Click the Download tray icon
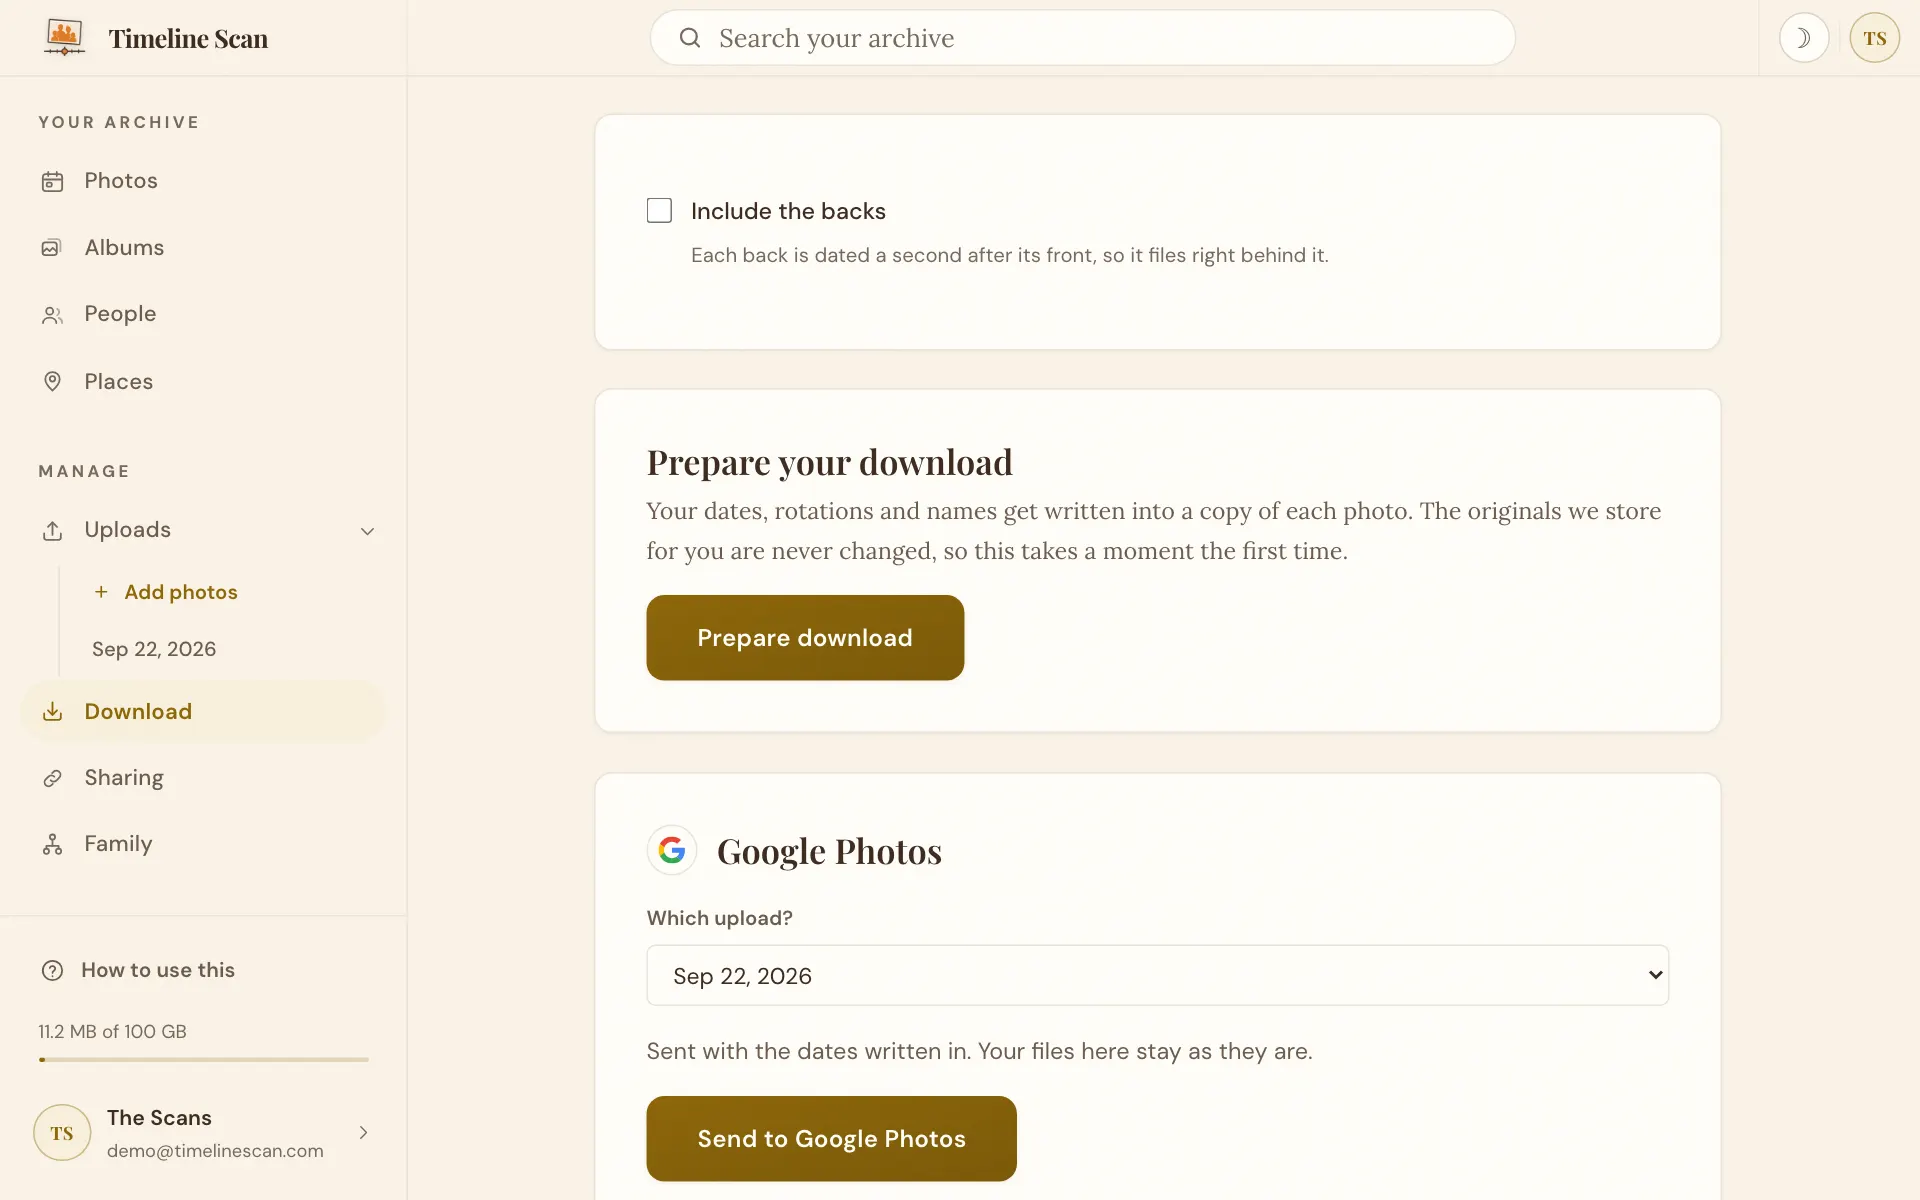The width and height of the screenshot is (1920, 1200). 52,712
